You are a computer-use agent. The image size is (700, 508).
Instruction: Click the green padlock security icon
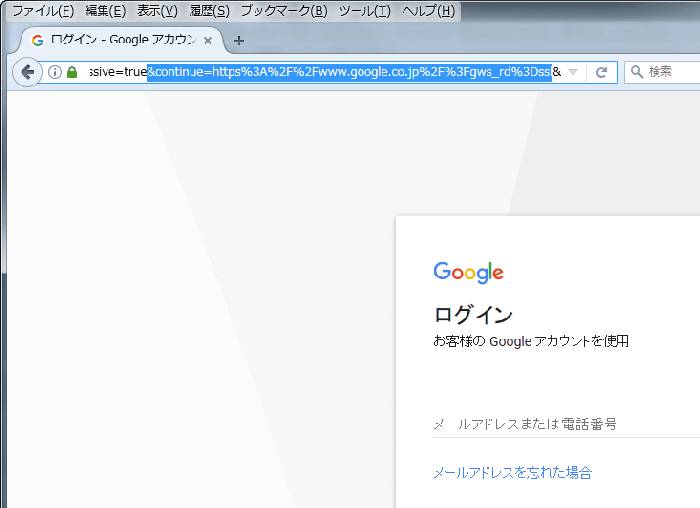point(72,72)
